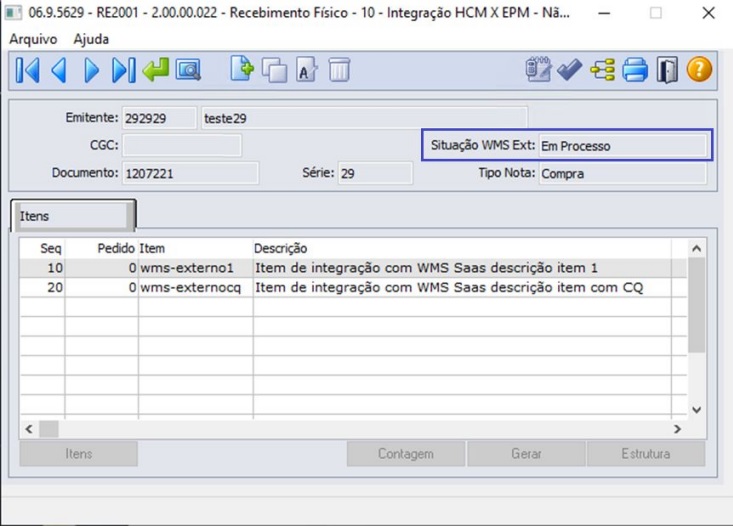Go to next record arrow
This screenshot has width=733, height=526.
pyautogui.click(x=91, y=70)
